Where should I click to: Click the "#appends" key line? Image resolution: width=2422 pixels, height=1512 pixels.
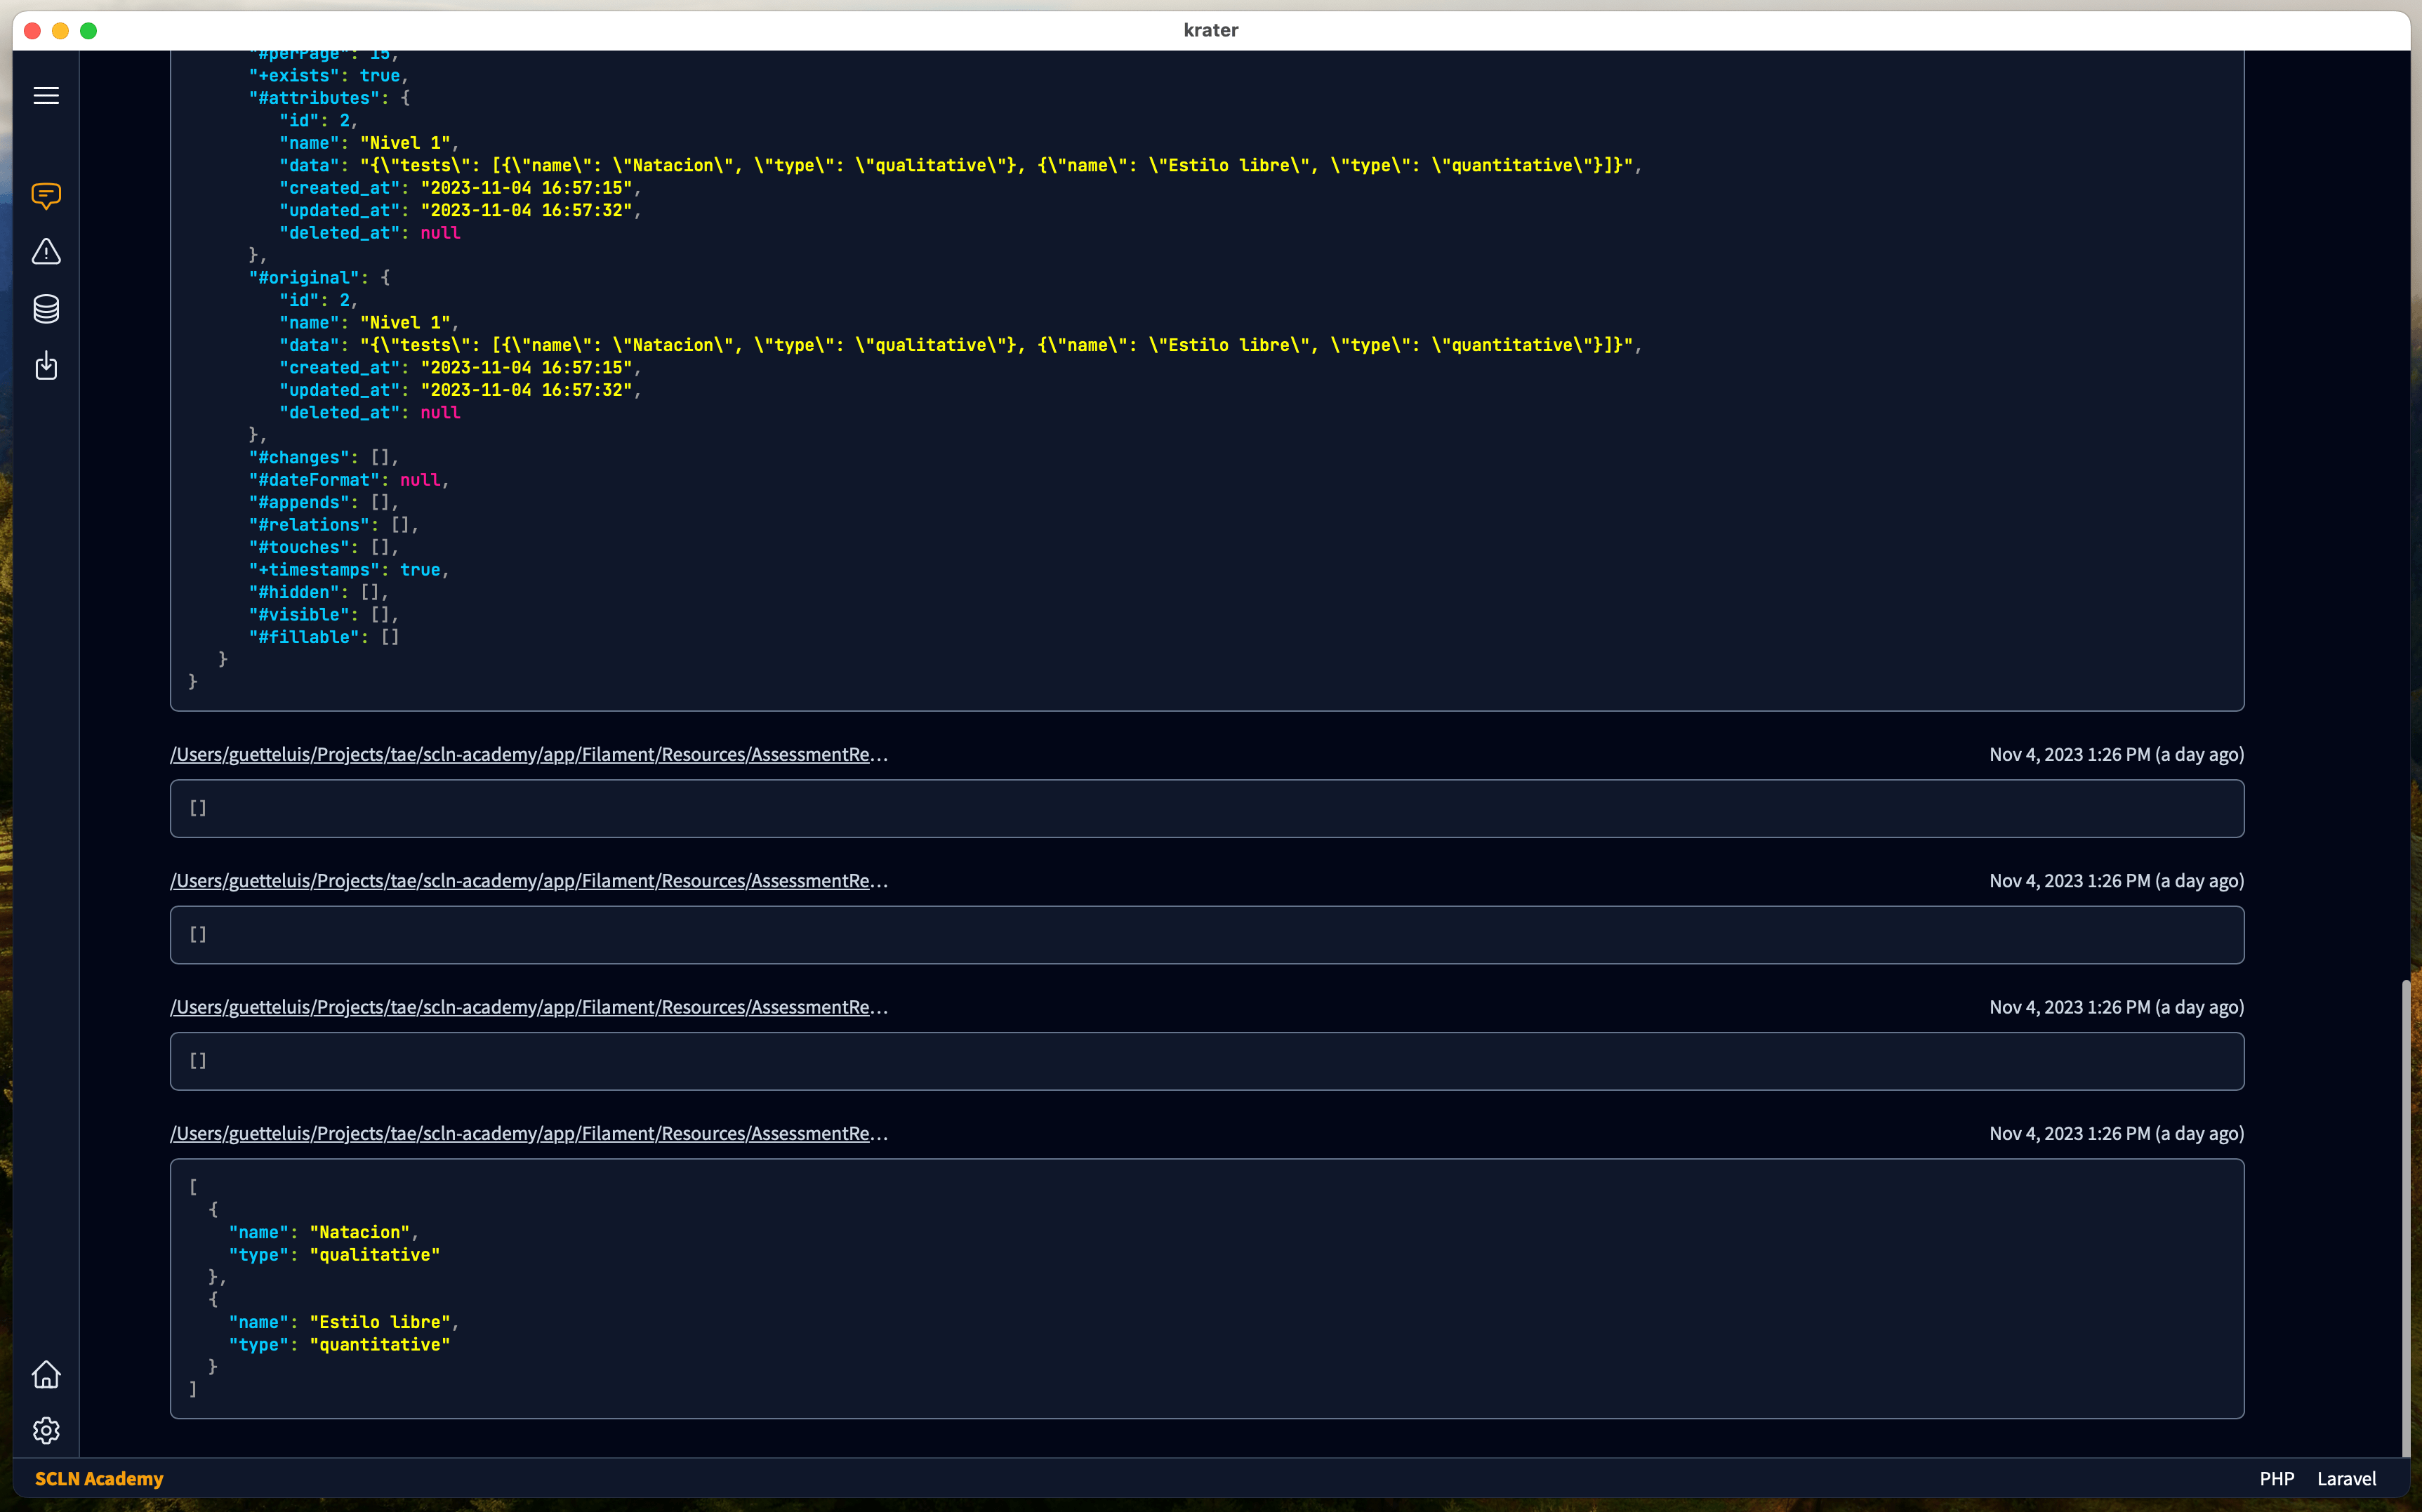pos(323,502)
